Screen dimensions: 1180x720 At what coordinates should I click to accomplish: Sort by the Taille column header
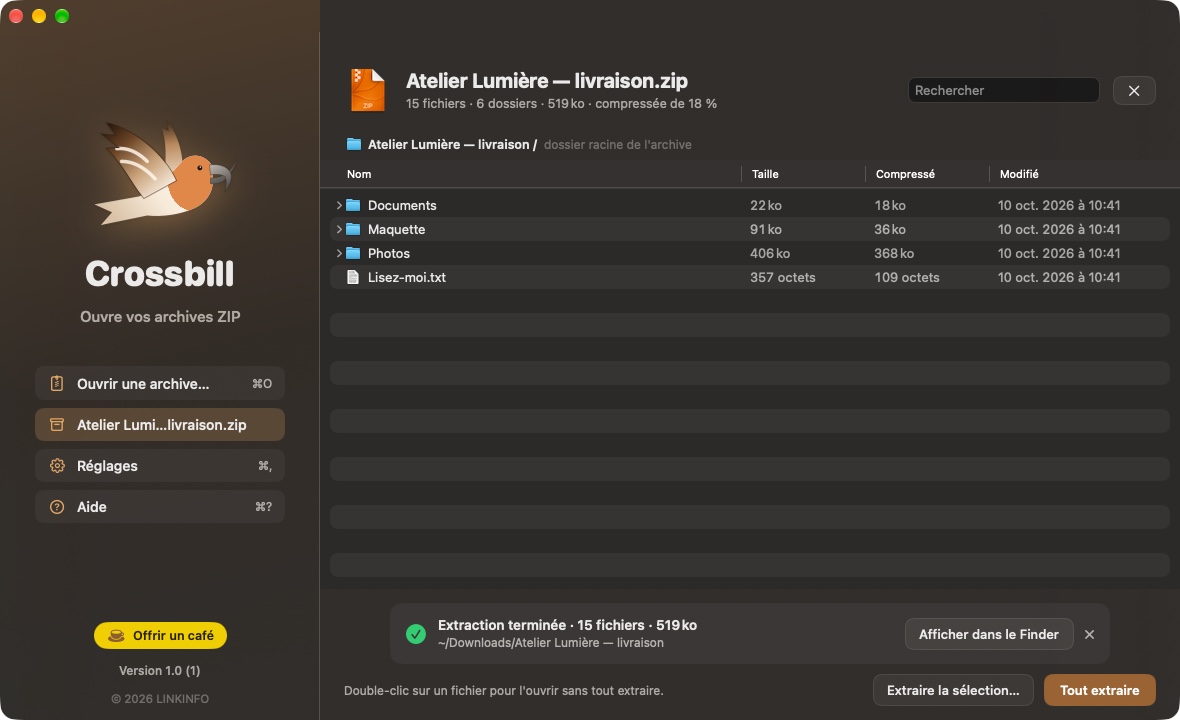point(765,174)
